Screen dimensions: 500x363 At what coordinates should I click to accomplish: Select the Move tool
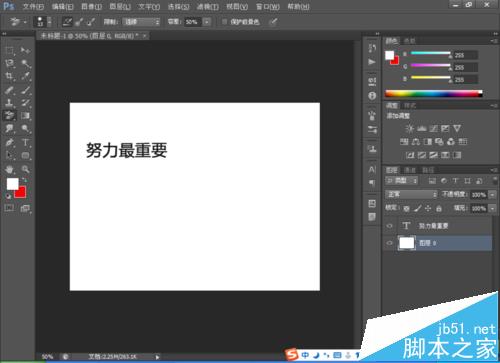tap(25, 51)
